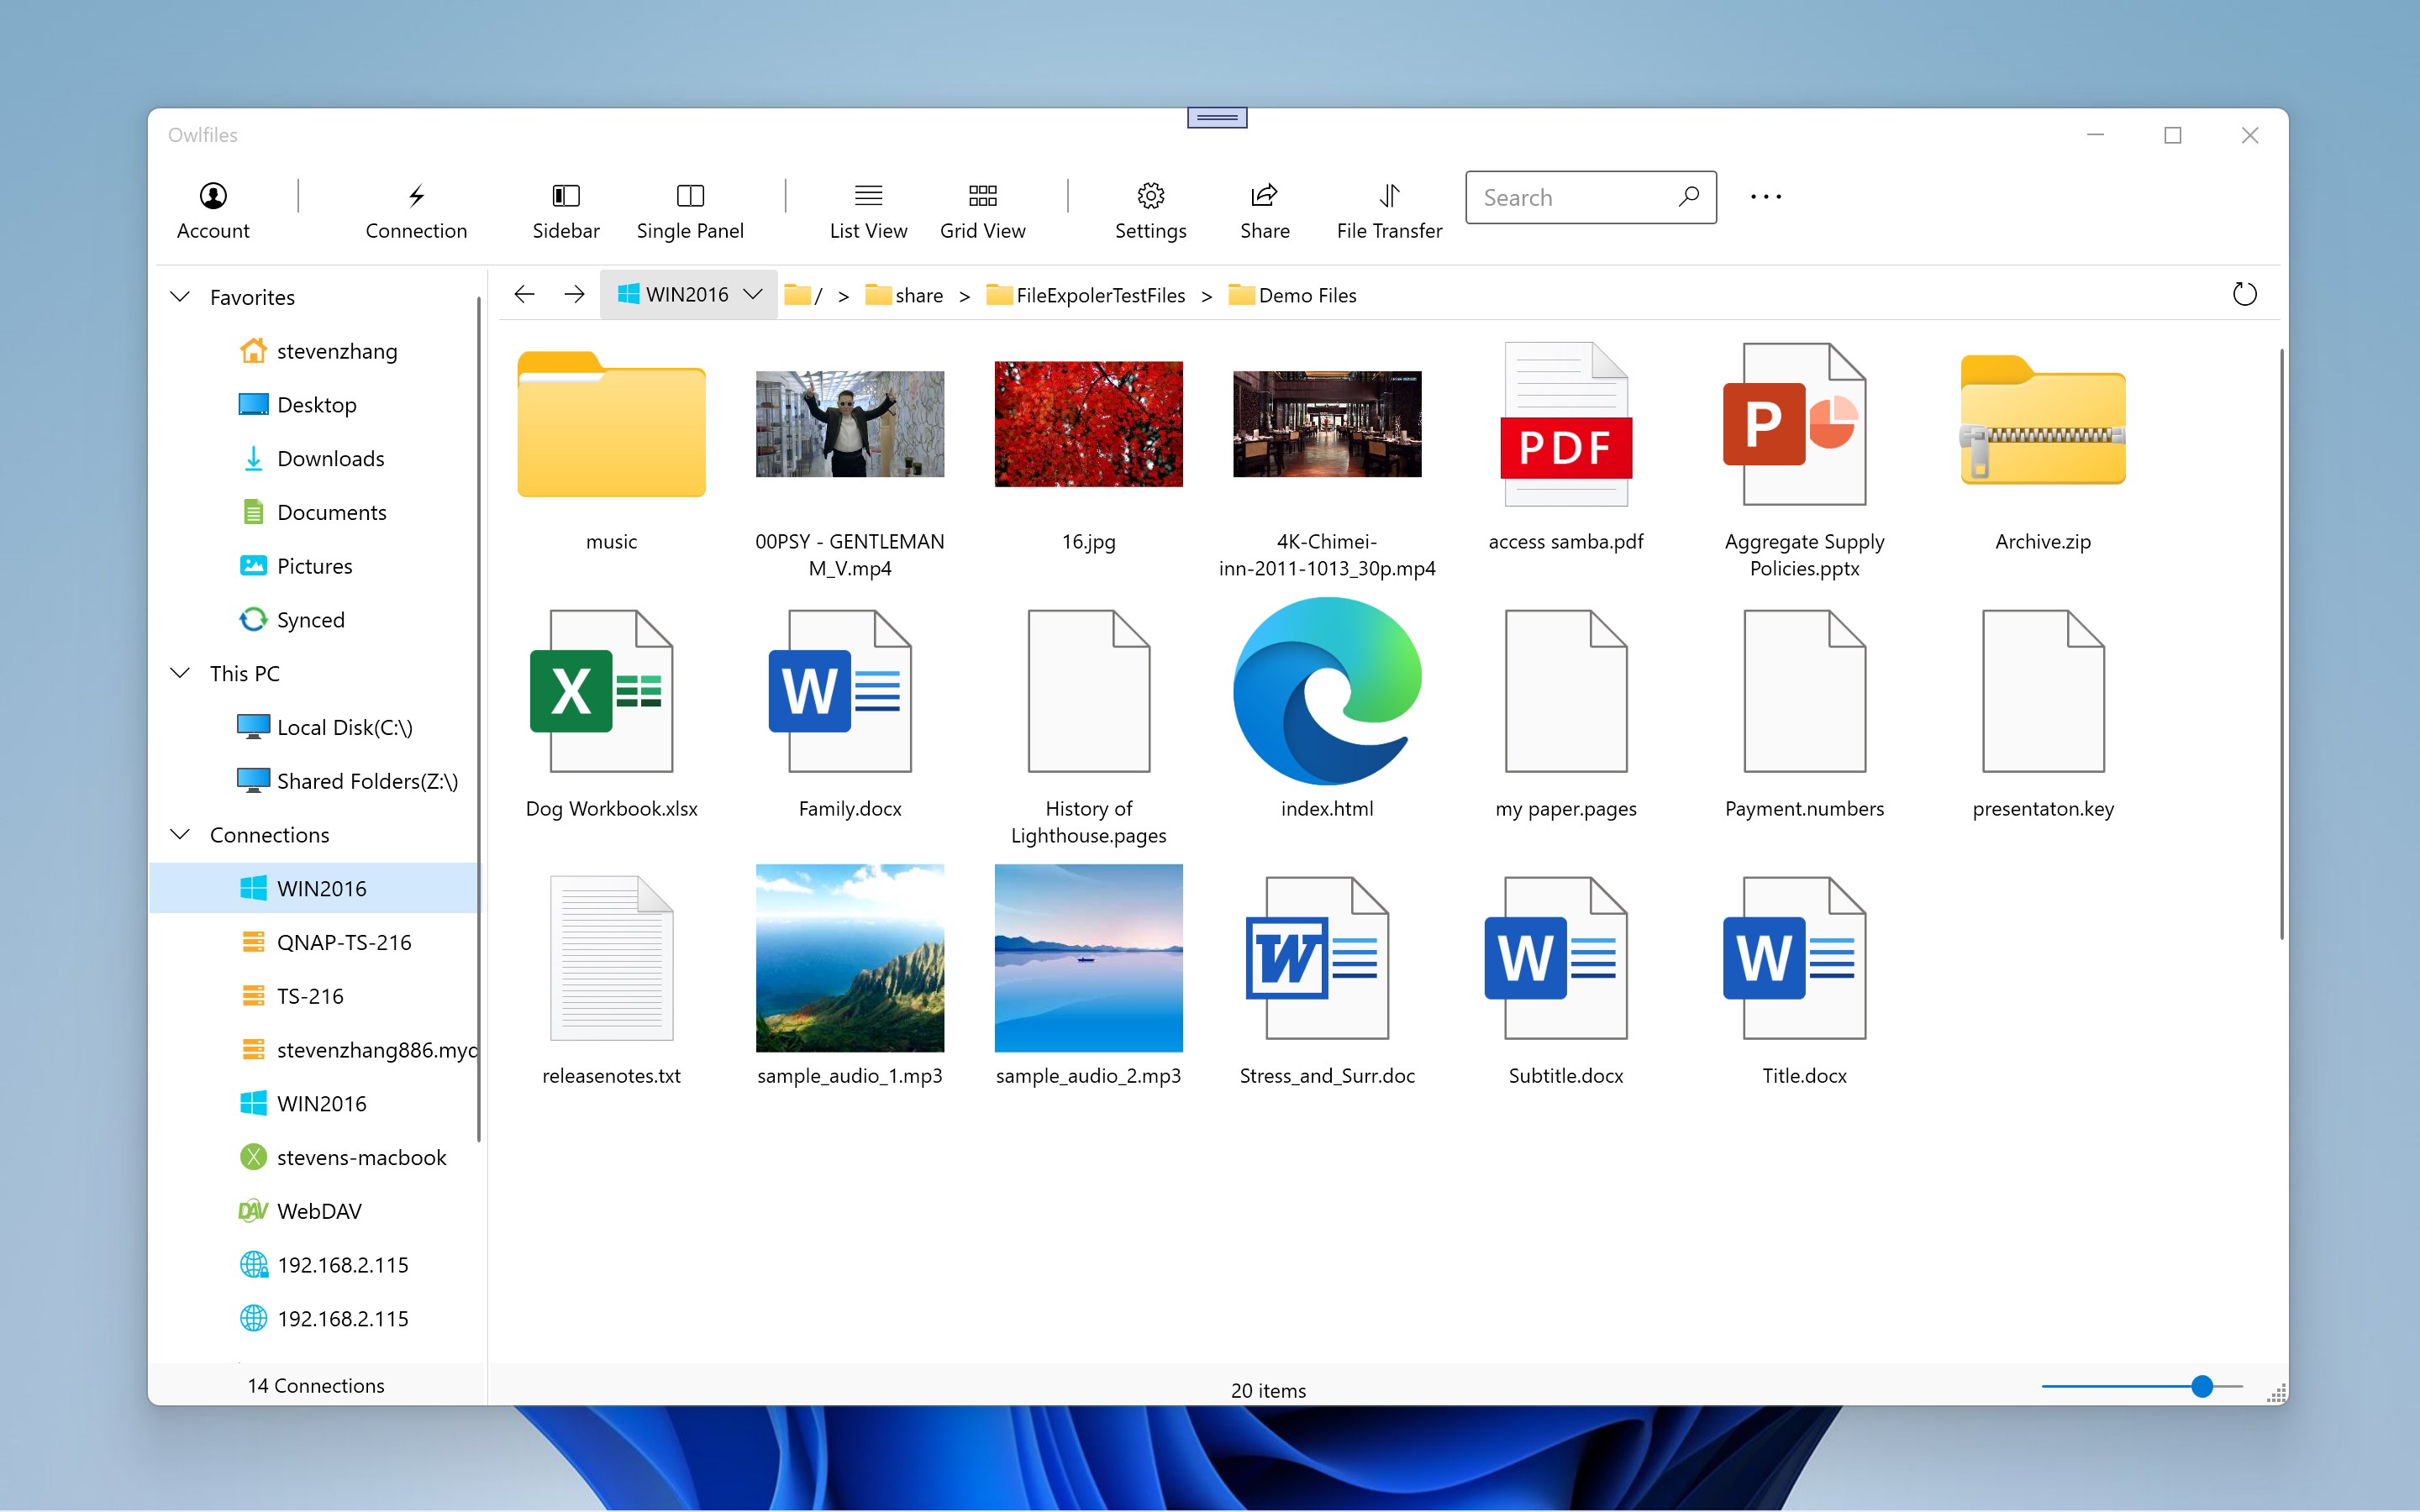The width and height of the screenshot is (2420, 1512).
Task: Adjust the icon size slider handle
Action: tap(2201, 1386)
